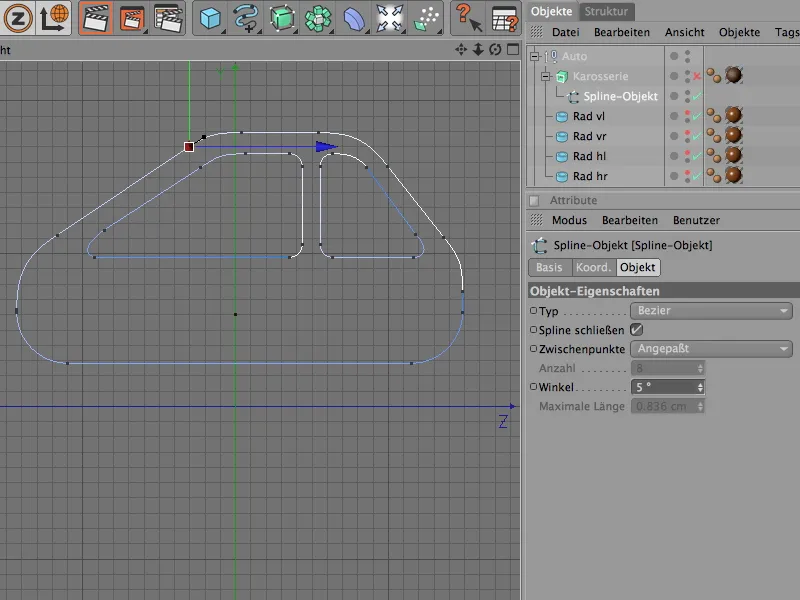The height and width of the screenshot is (600, 800).
Task: Switch to the Struktur tab
Action: point(607,11)
